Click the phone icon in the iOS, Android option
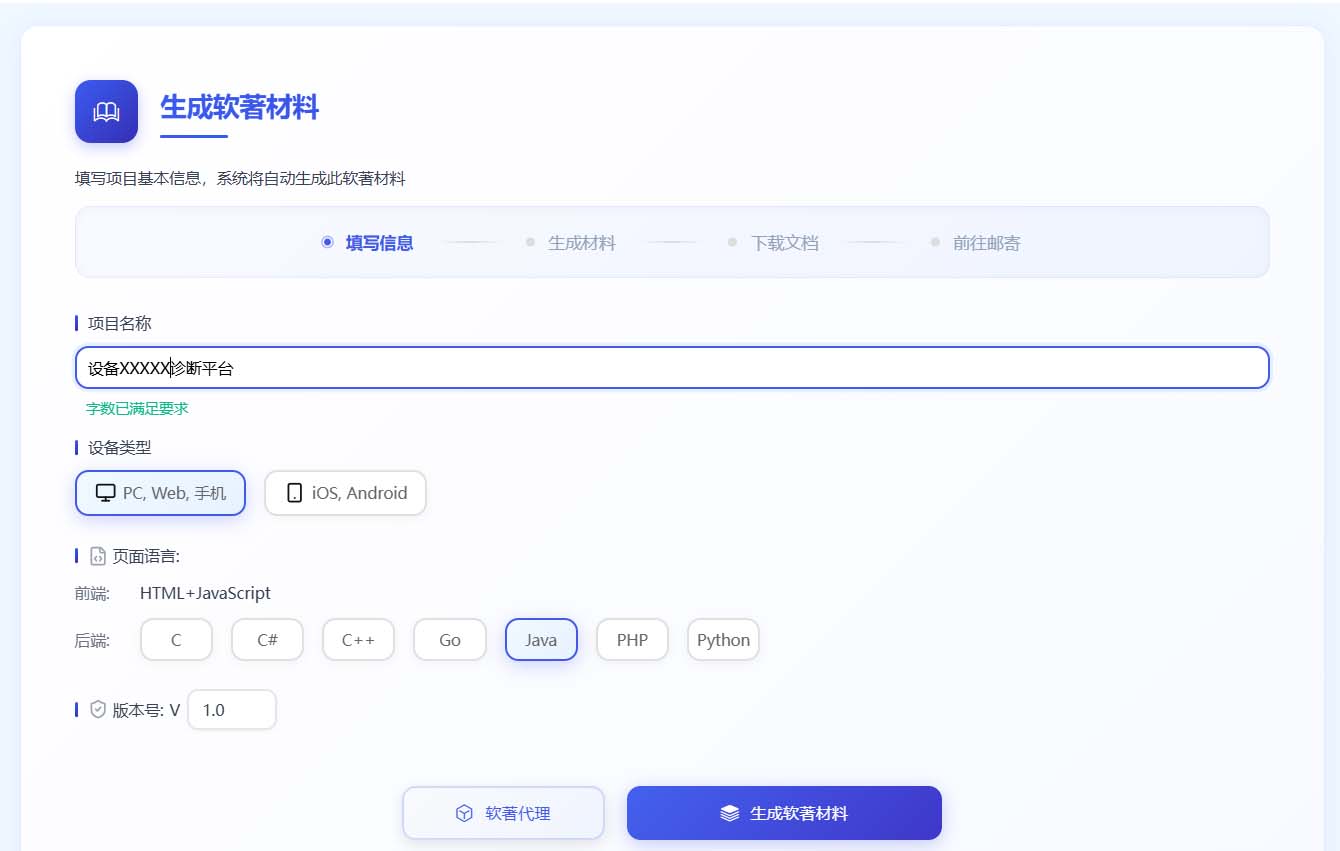1340x851 pixels. [x=292, y=492]
